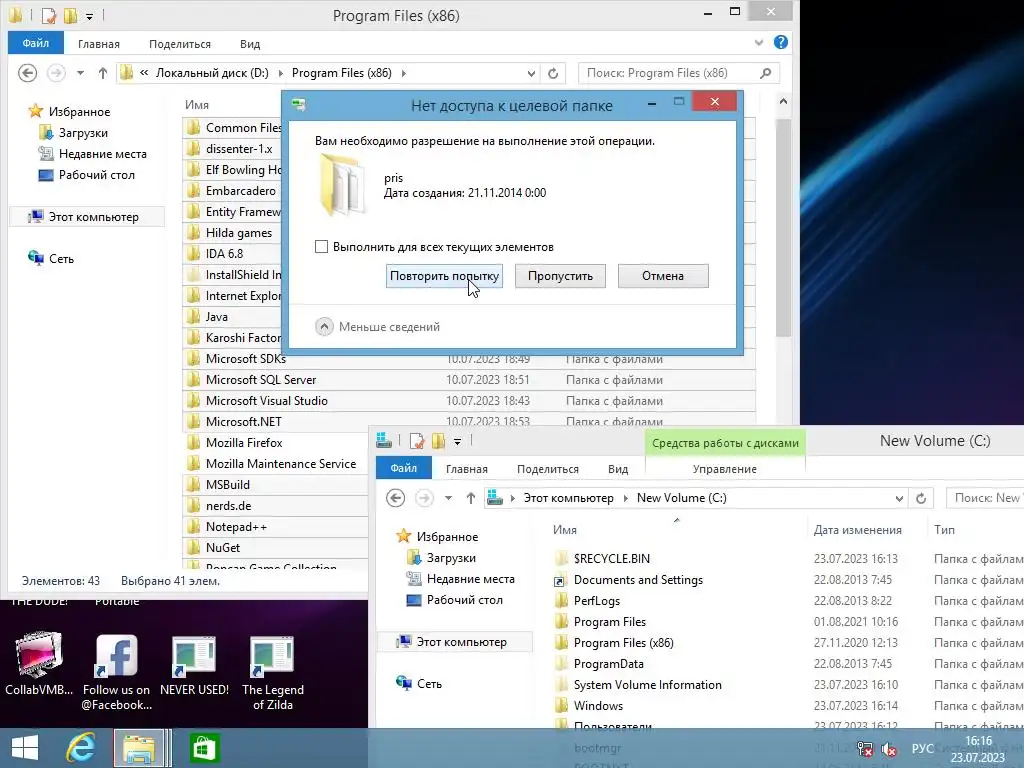Open Windows Store from the taskbar
The width and height of the screenshot is (1024, 768).
tap(204, 748)
